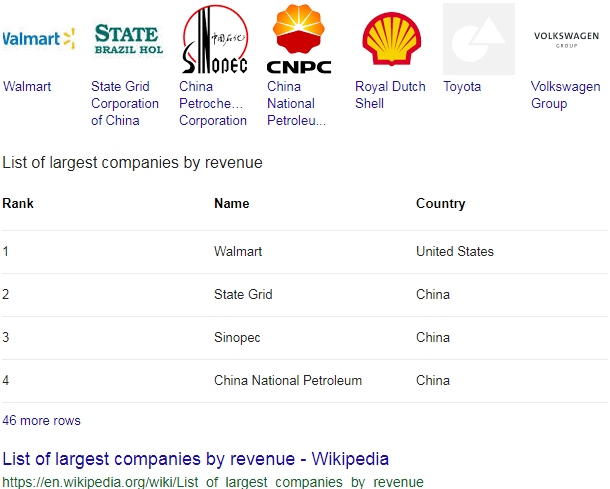This screenshot has width=610, height=489.
Task: Select the Sinopec table cell
Action: coord(237,338)
